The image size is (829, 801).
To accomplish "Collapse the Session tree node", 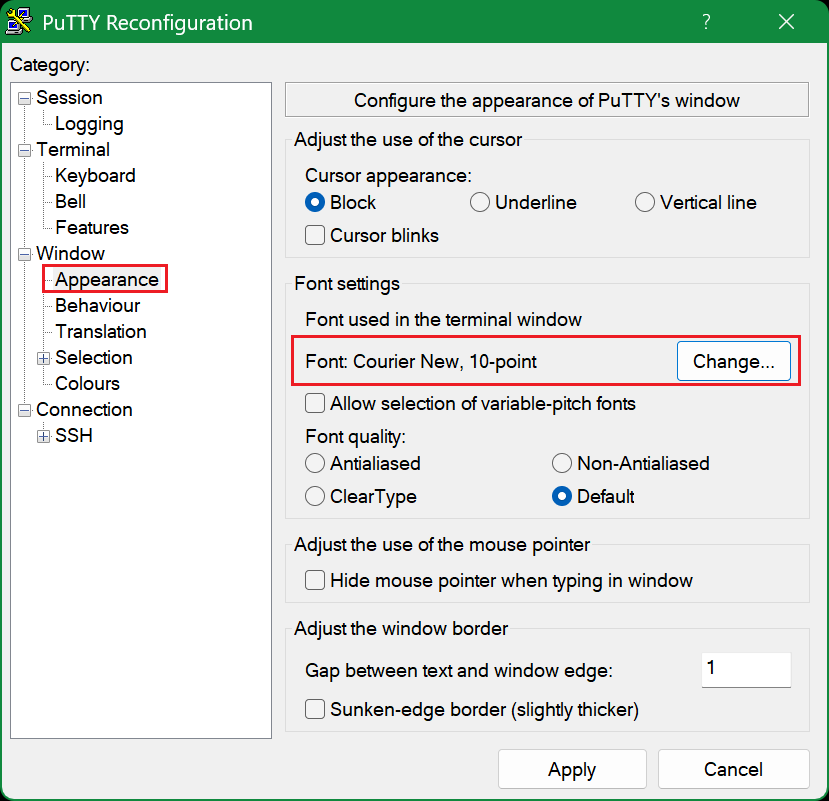I will [24, 98].
